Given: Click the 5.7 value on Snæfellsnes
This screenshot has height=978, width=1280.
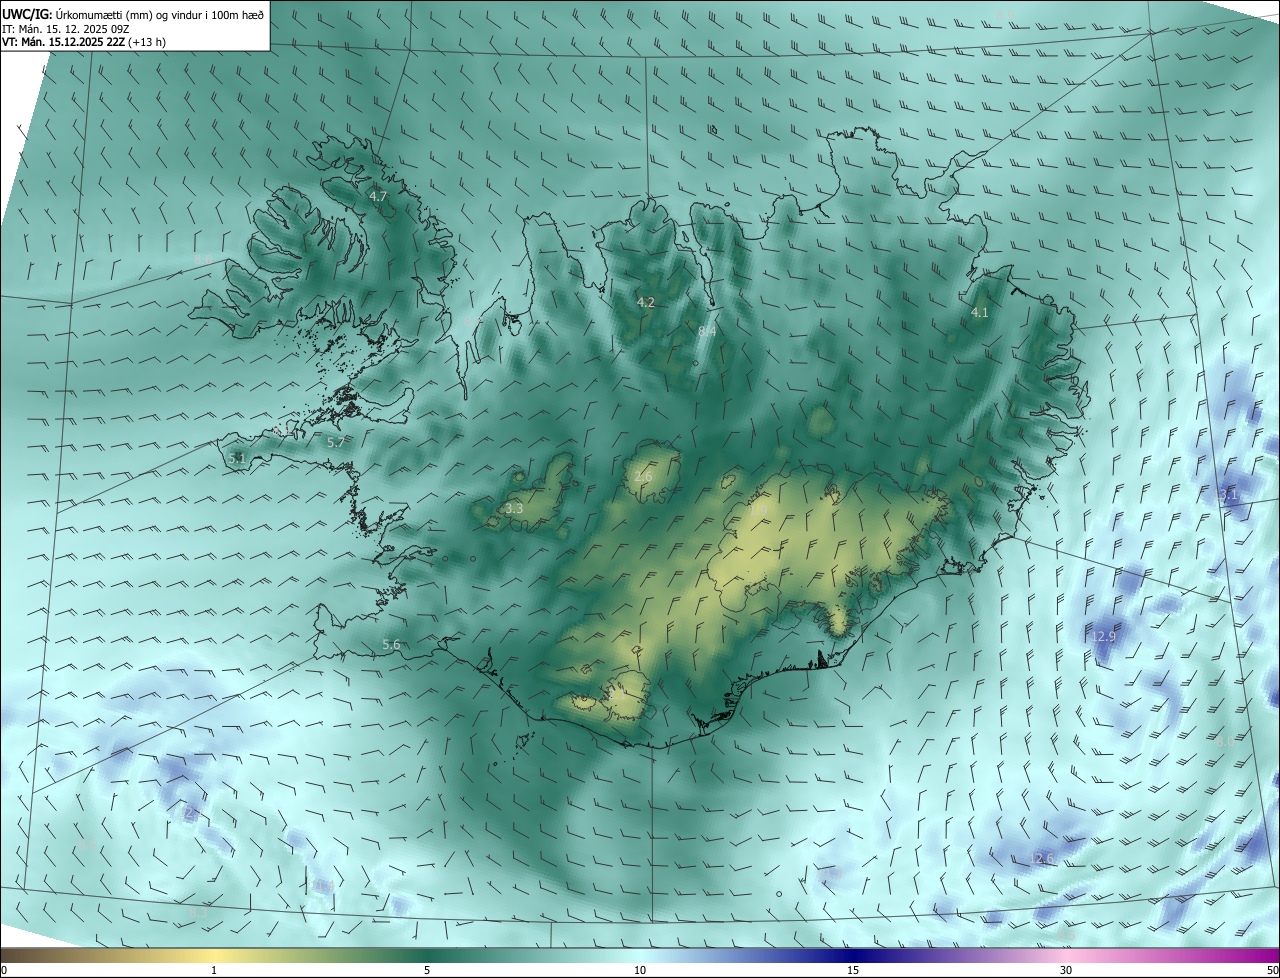Looking at the screenshot, I should coord(336,442).
